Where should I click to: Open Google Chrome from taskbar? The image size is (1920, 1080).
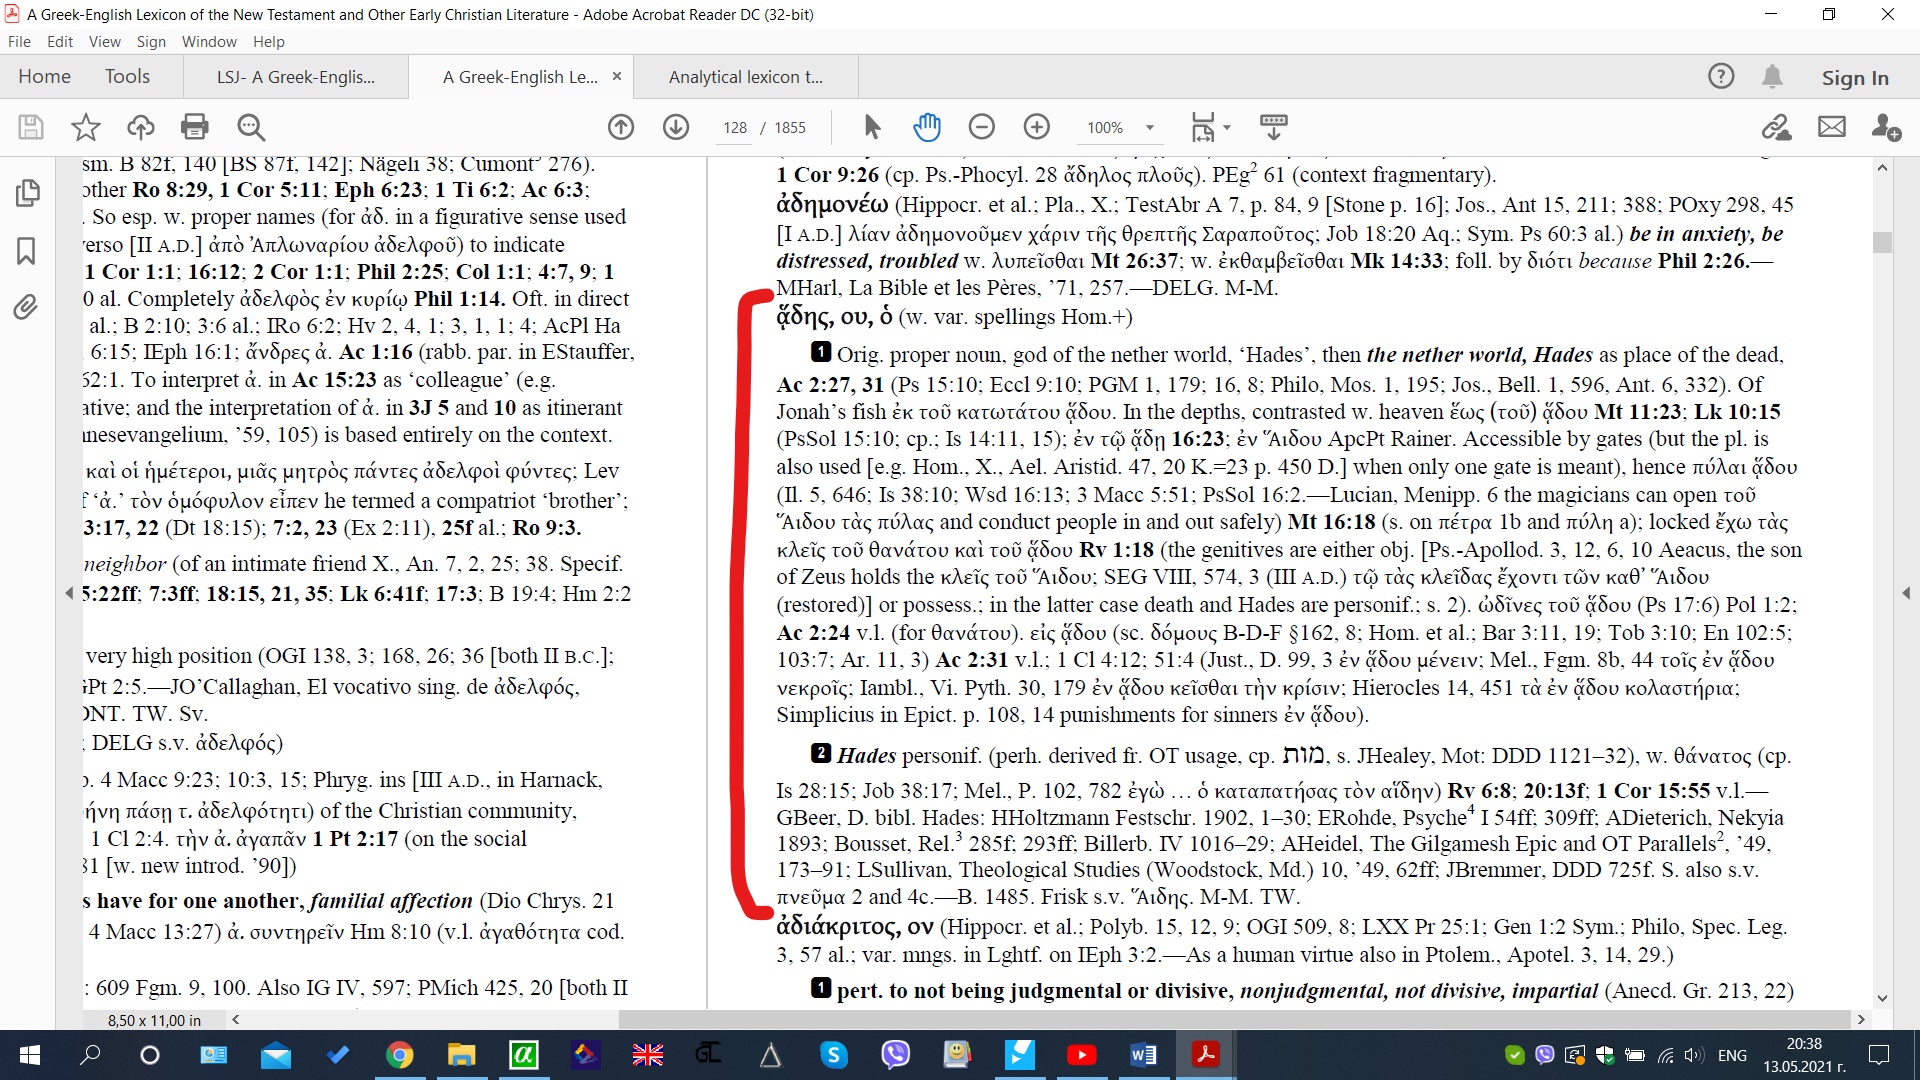(400, 1055)
